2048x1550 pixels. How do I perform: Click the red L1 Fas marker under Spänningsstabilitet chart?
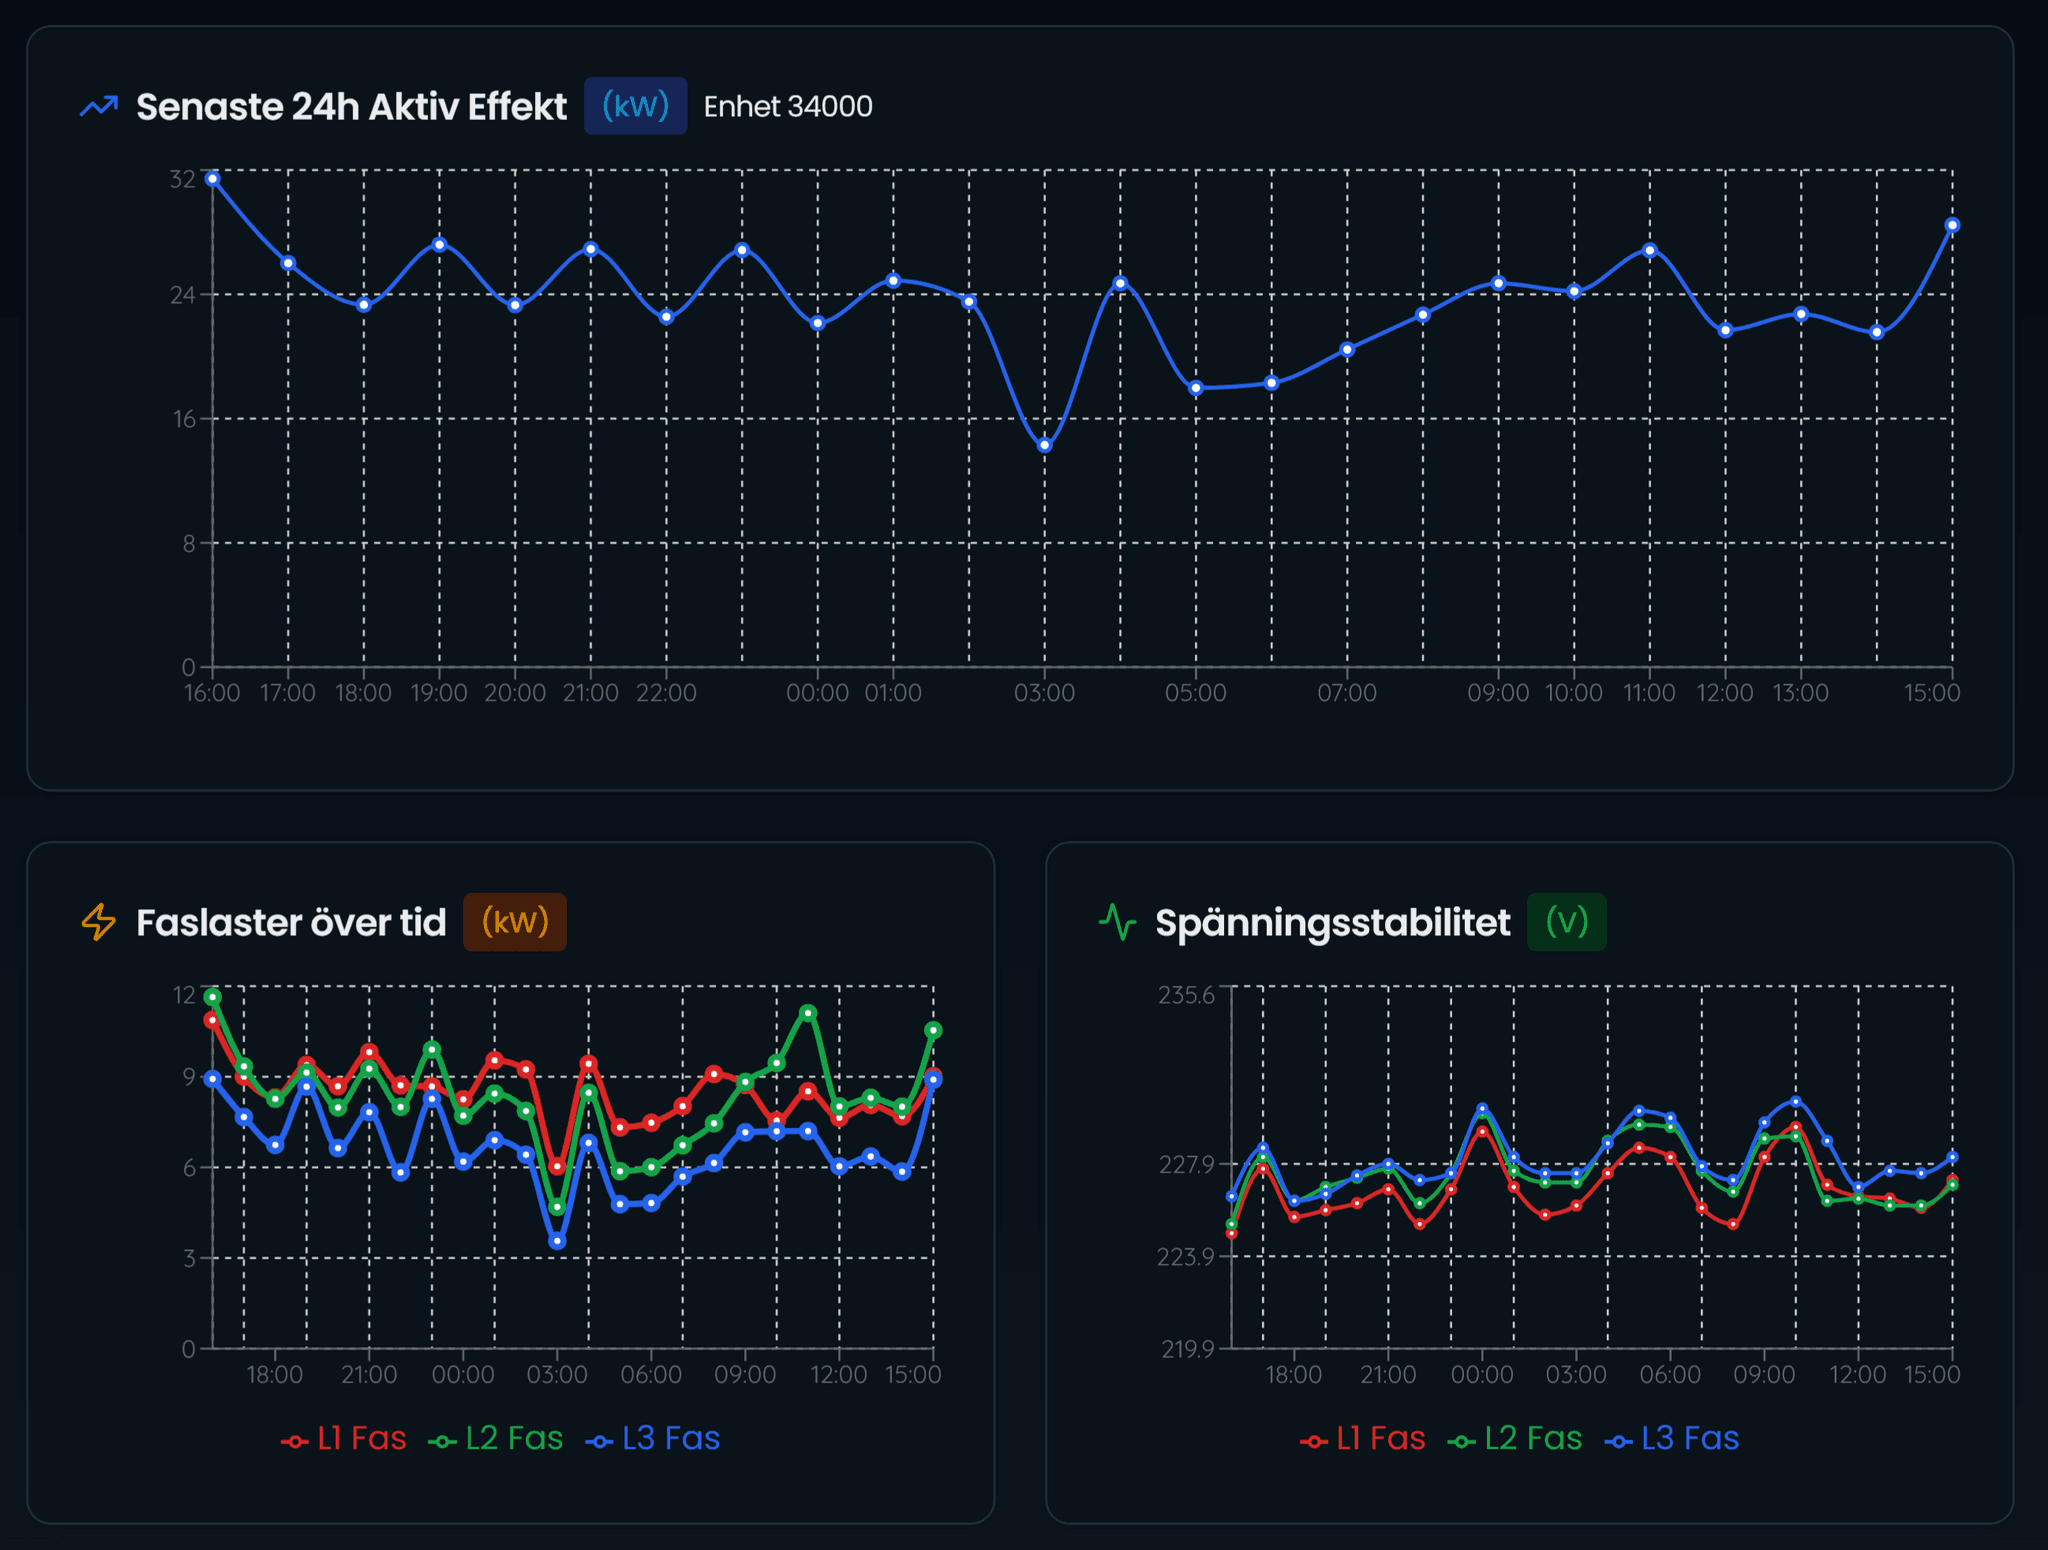(1313, 1439)
